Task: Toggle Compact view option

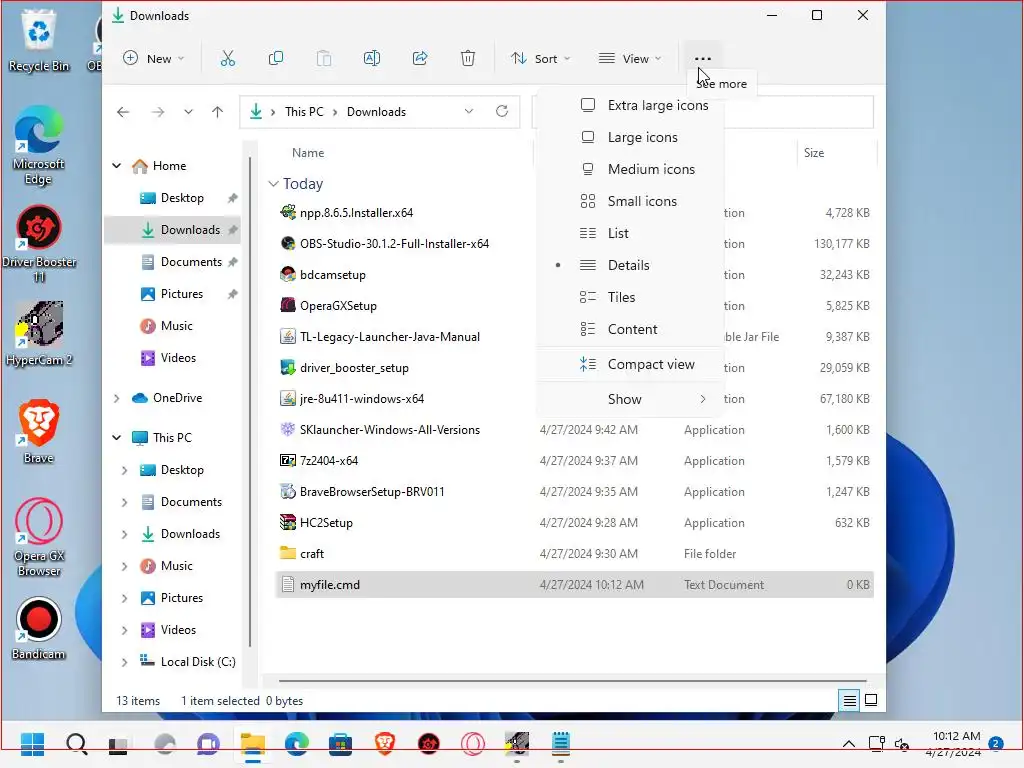Action: 630,364
